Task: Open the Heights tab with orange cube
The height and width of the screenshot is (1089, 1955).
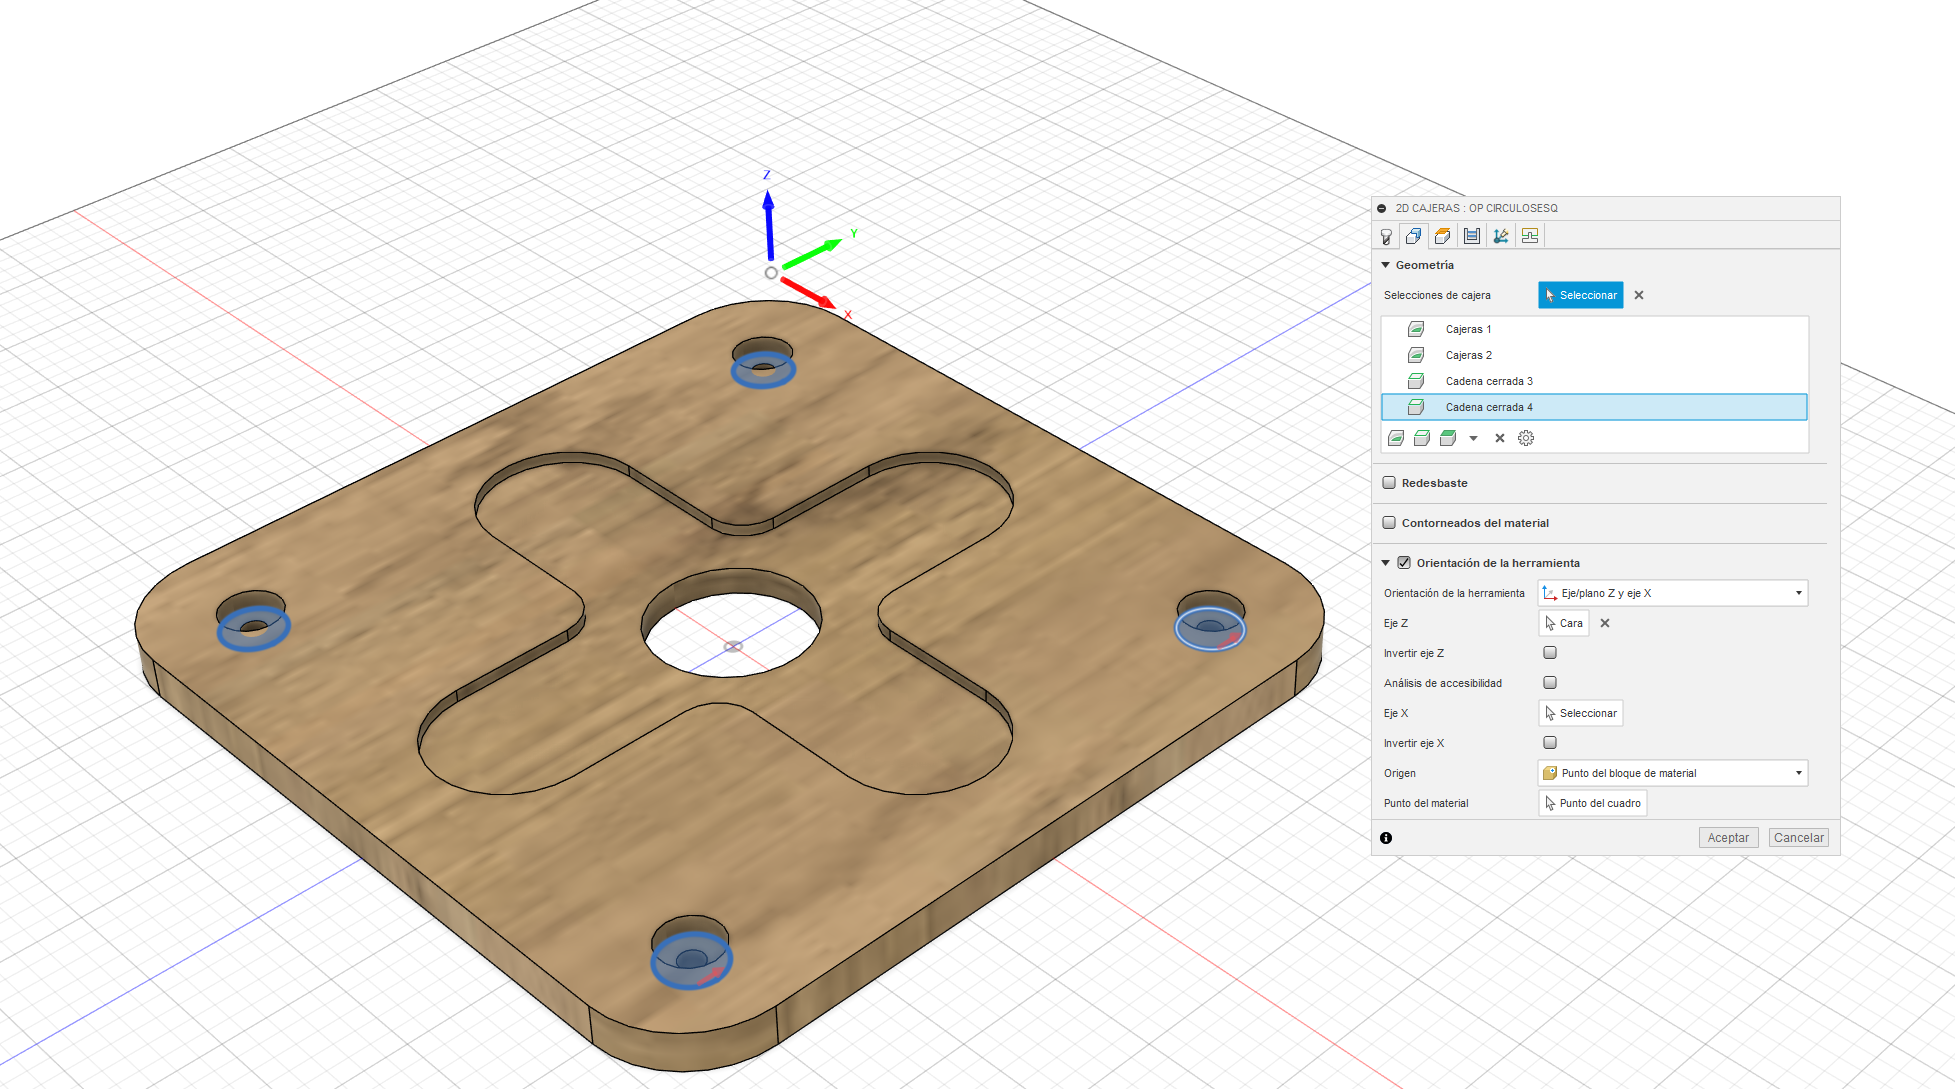Action: click(1442, 236)
